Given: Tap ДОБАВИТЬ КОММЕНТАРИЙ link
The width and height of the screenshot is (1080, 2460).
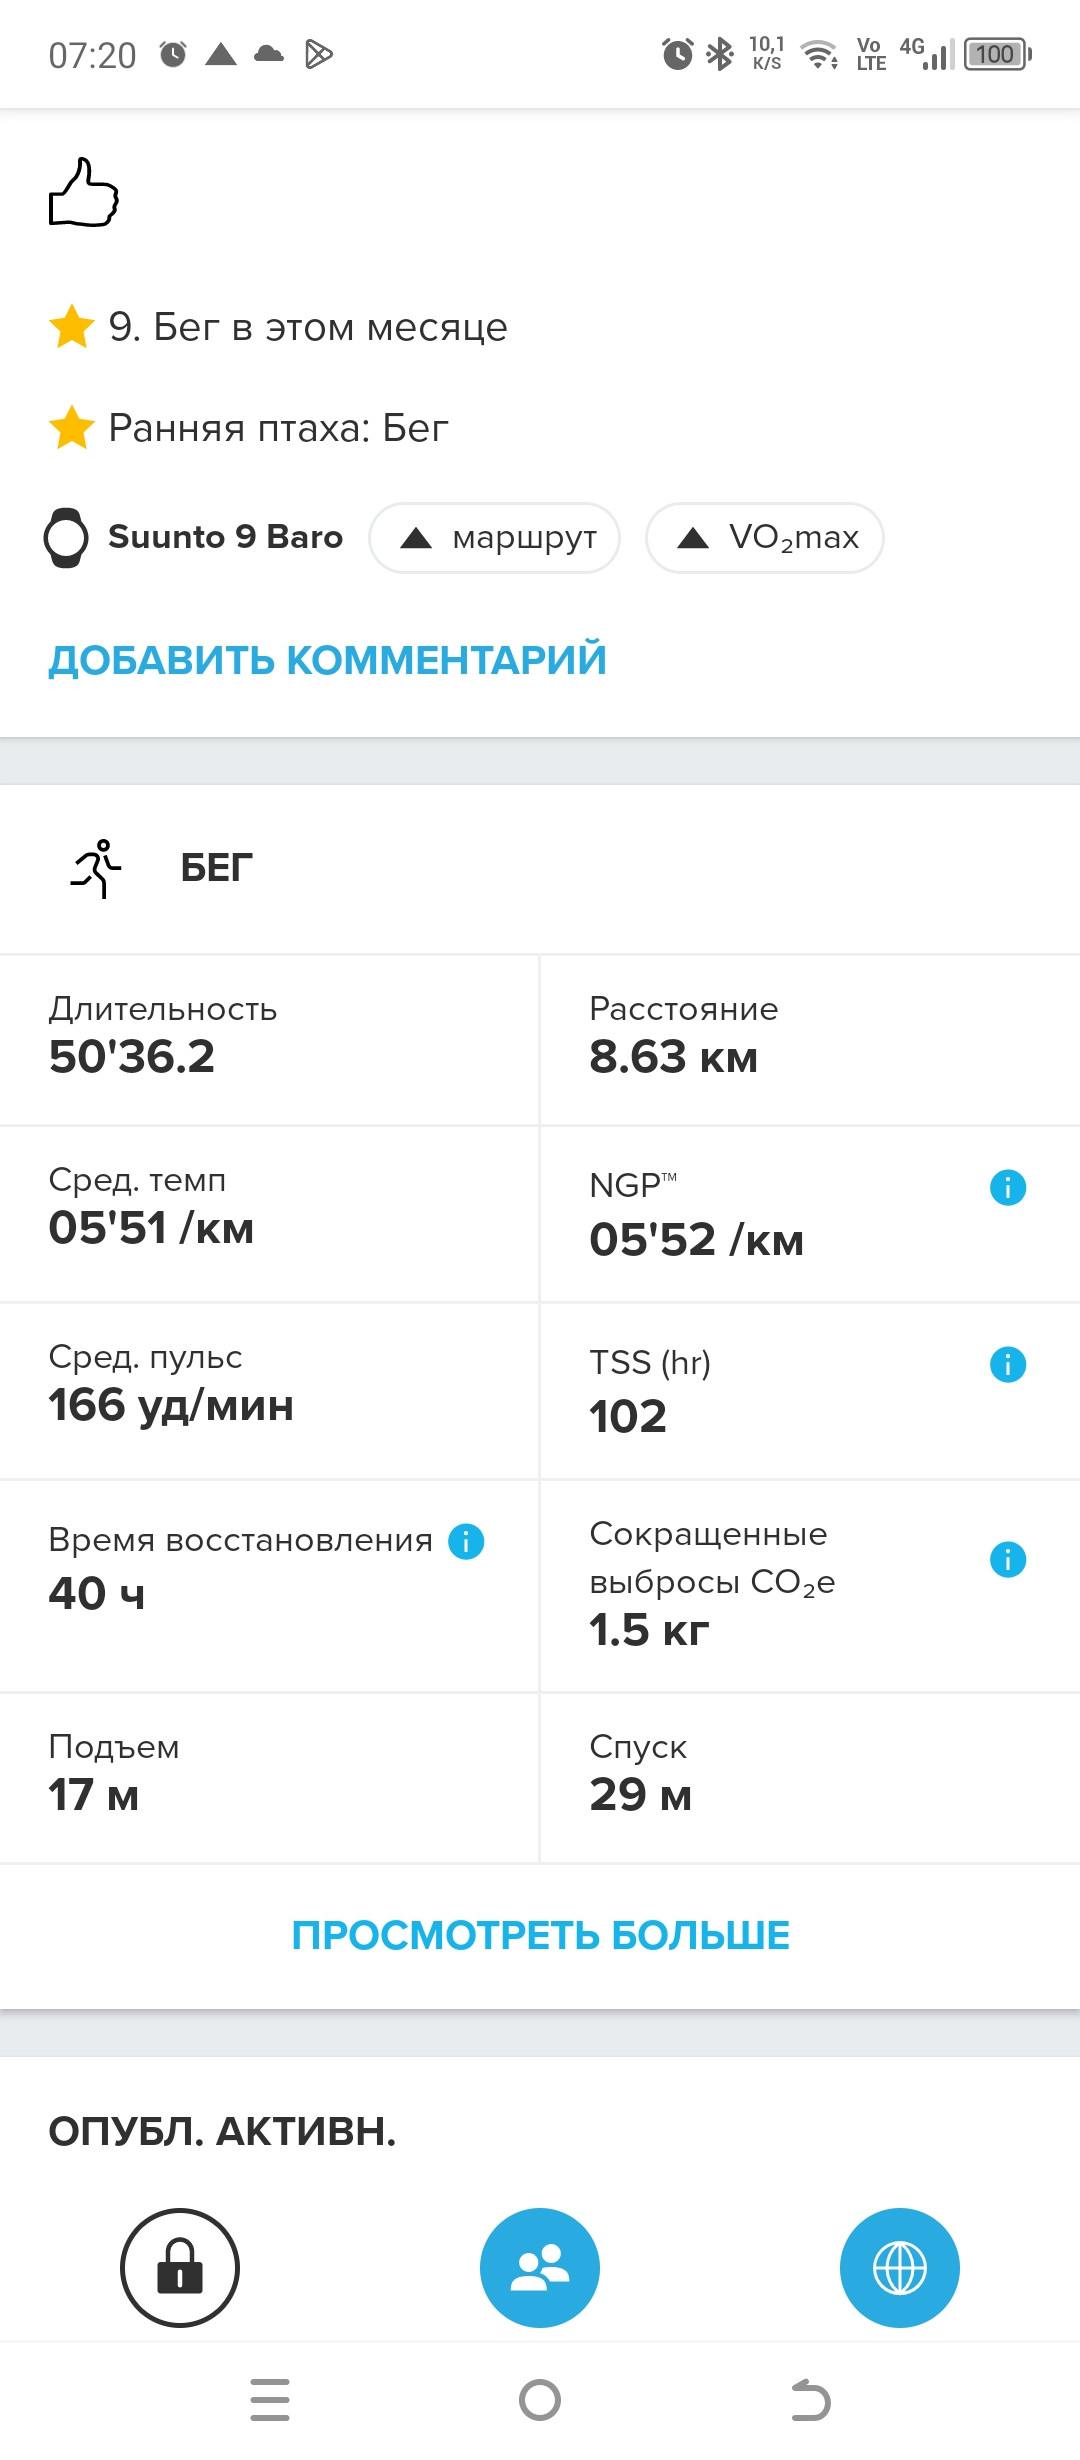Looking at the screenshot, I should pos(328,660).
